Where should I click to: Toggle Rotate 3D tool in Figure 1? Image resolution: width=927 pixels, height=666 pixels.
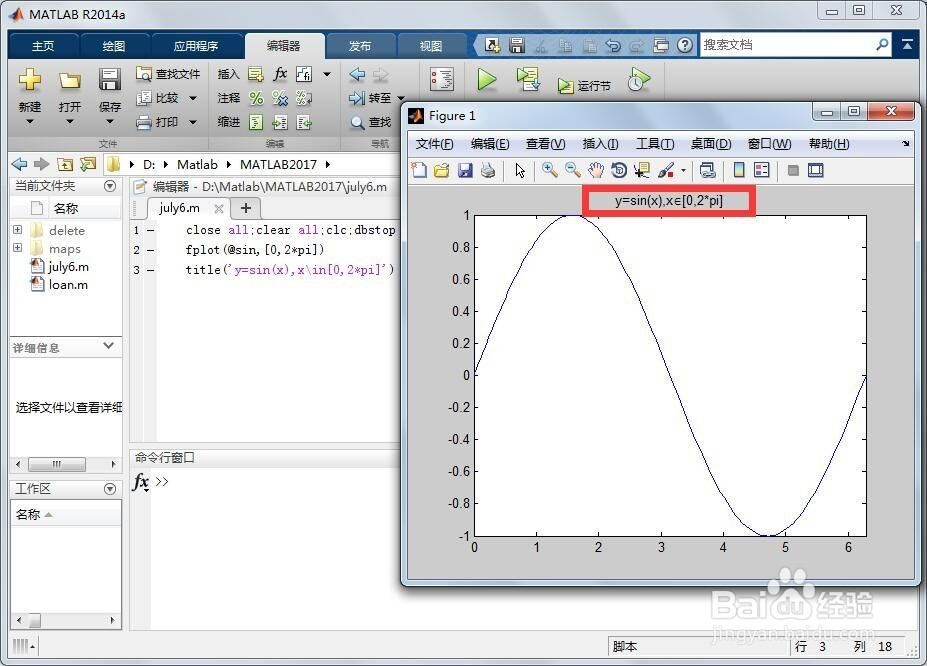(x=619, y=171)
